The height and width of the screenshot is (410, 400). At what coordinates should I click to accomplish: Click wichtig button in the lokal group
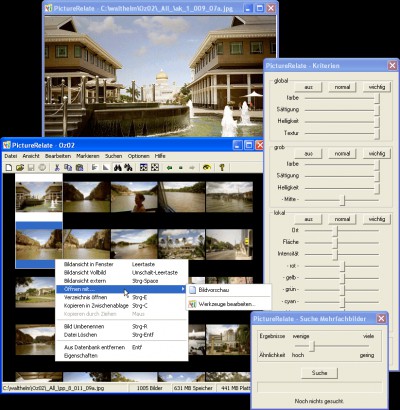click(x=377, y=219)
